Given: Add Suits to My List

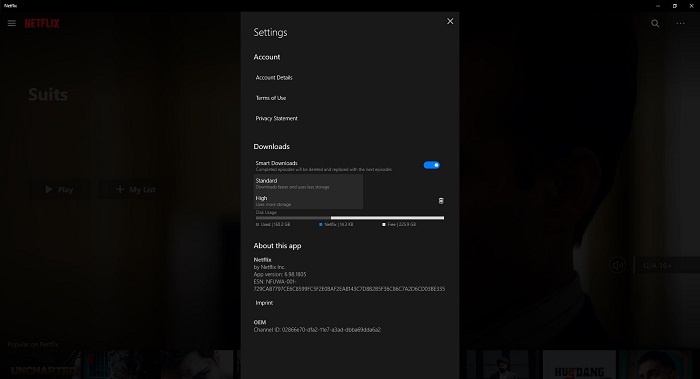Looking at the screenshot, I should coord(136,189).
